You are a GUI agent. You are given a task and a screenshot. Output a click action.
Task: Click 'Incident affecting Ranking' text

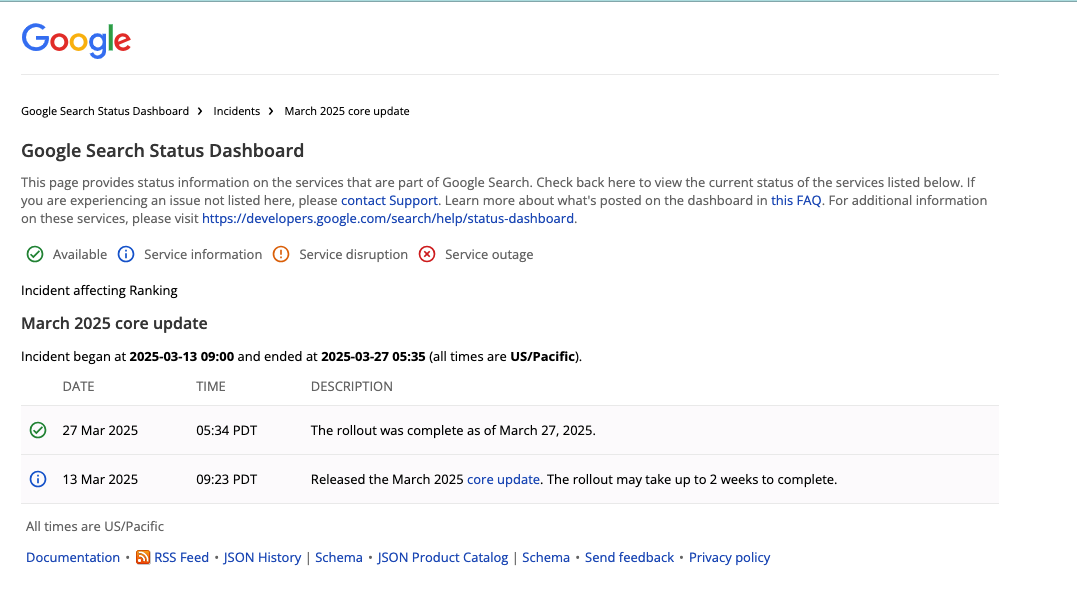100,291
